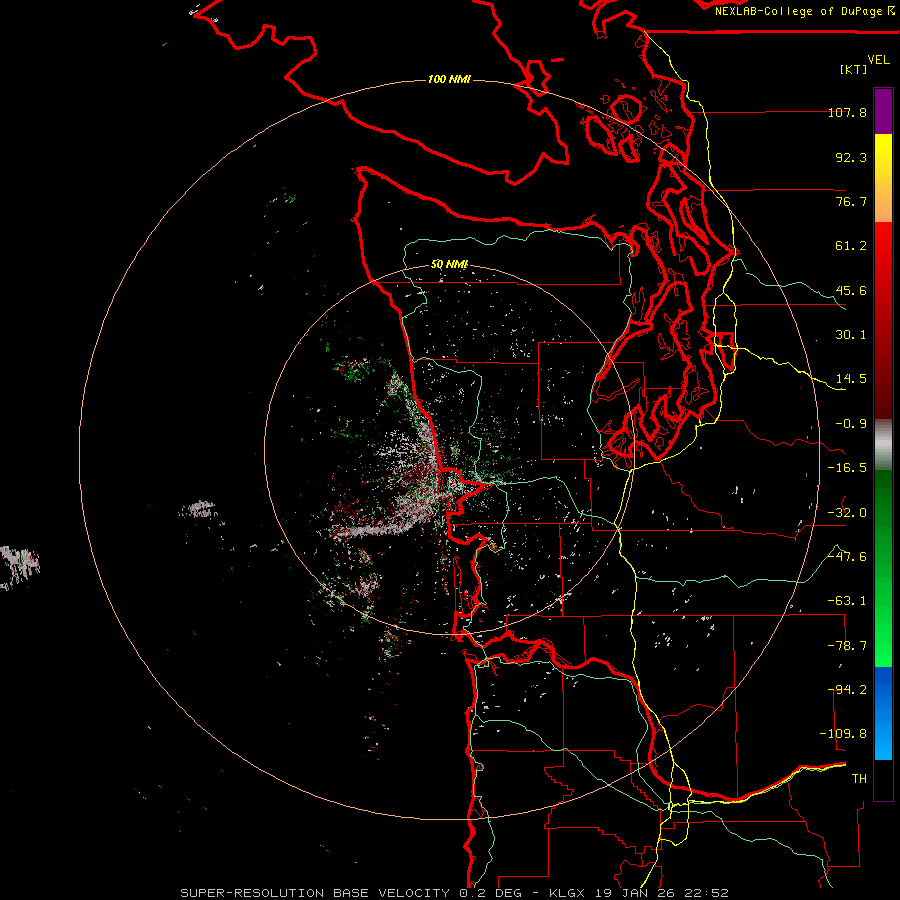Click the [KT] units label
Screen dimensions: 900x900
click(x=854, y=69)
